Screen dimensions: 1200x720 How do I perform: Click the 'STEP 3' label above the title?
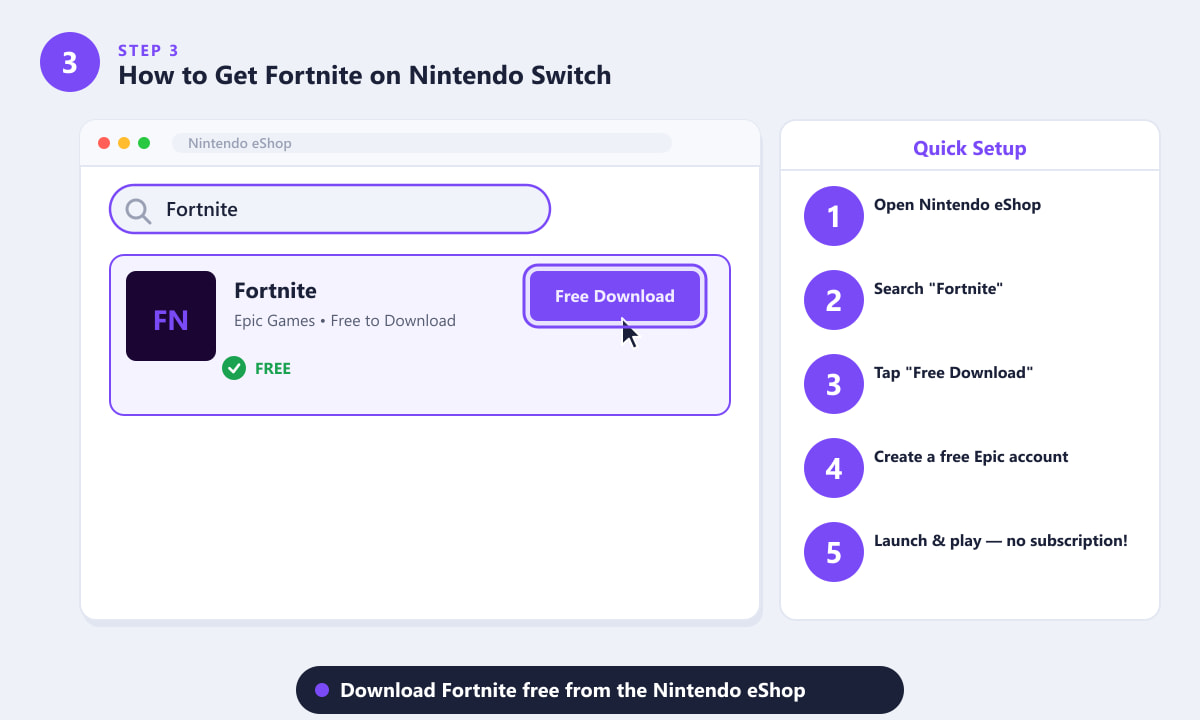(149, 50)
